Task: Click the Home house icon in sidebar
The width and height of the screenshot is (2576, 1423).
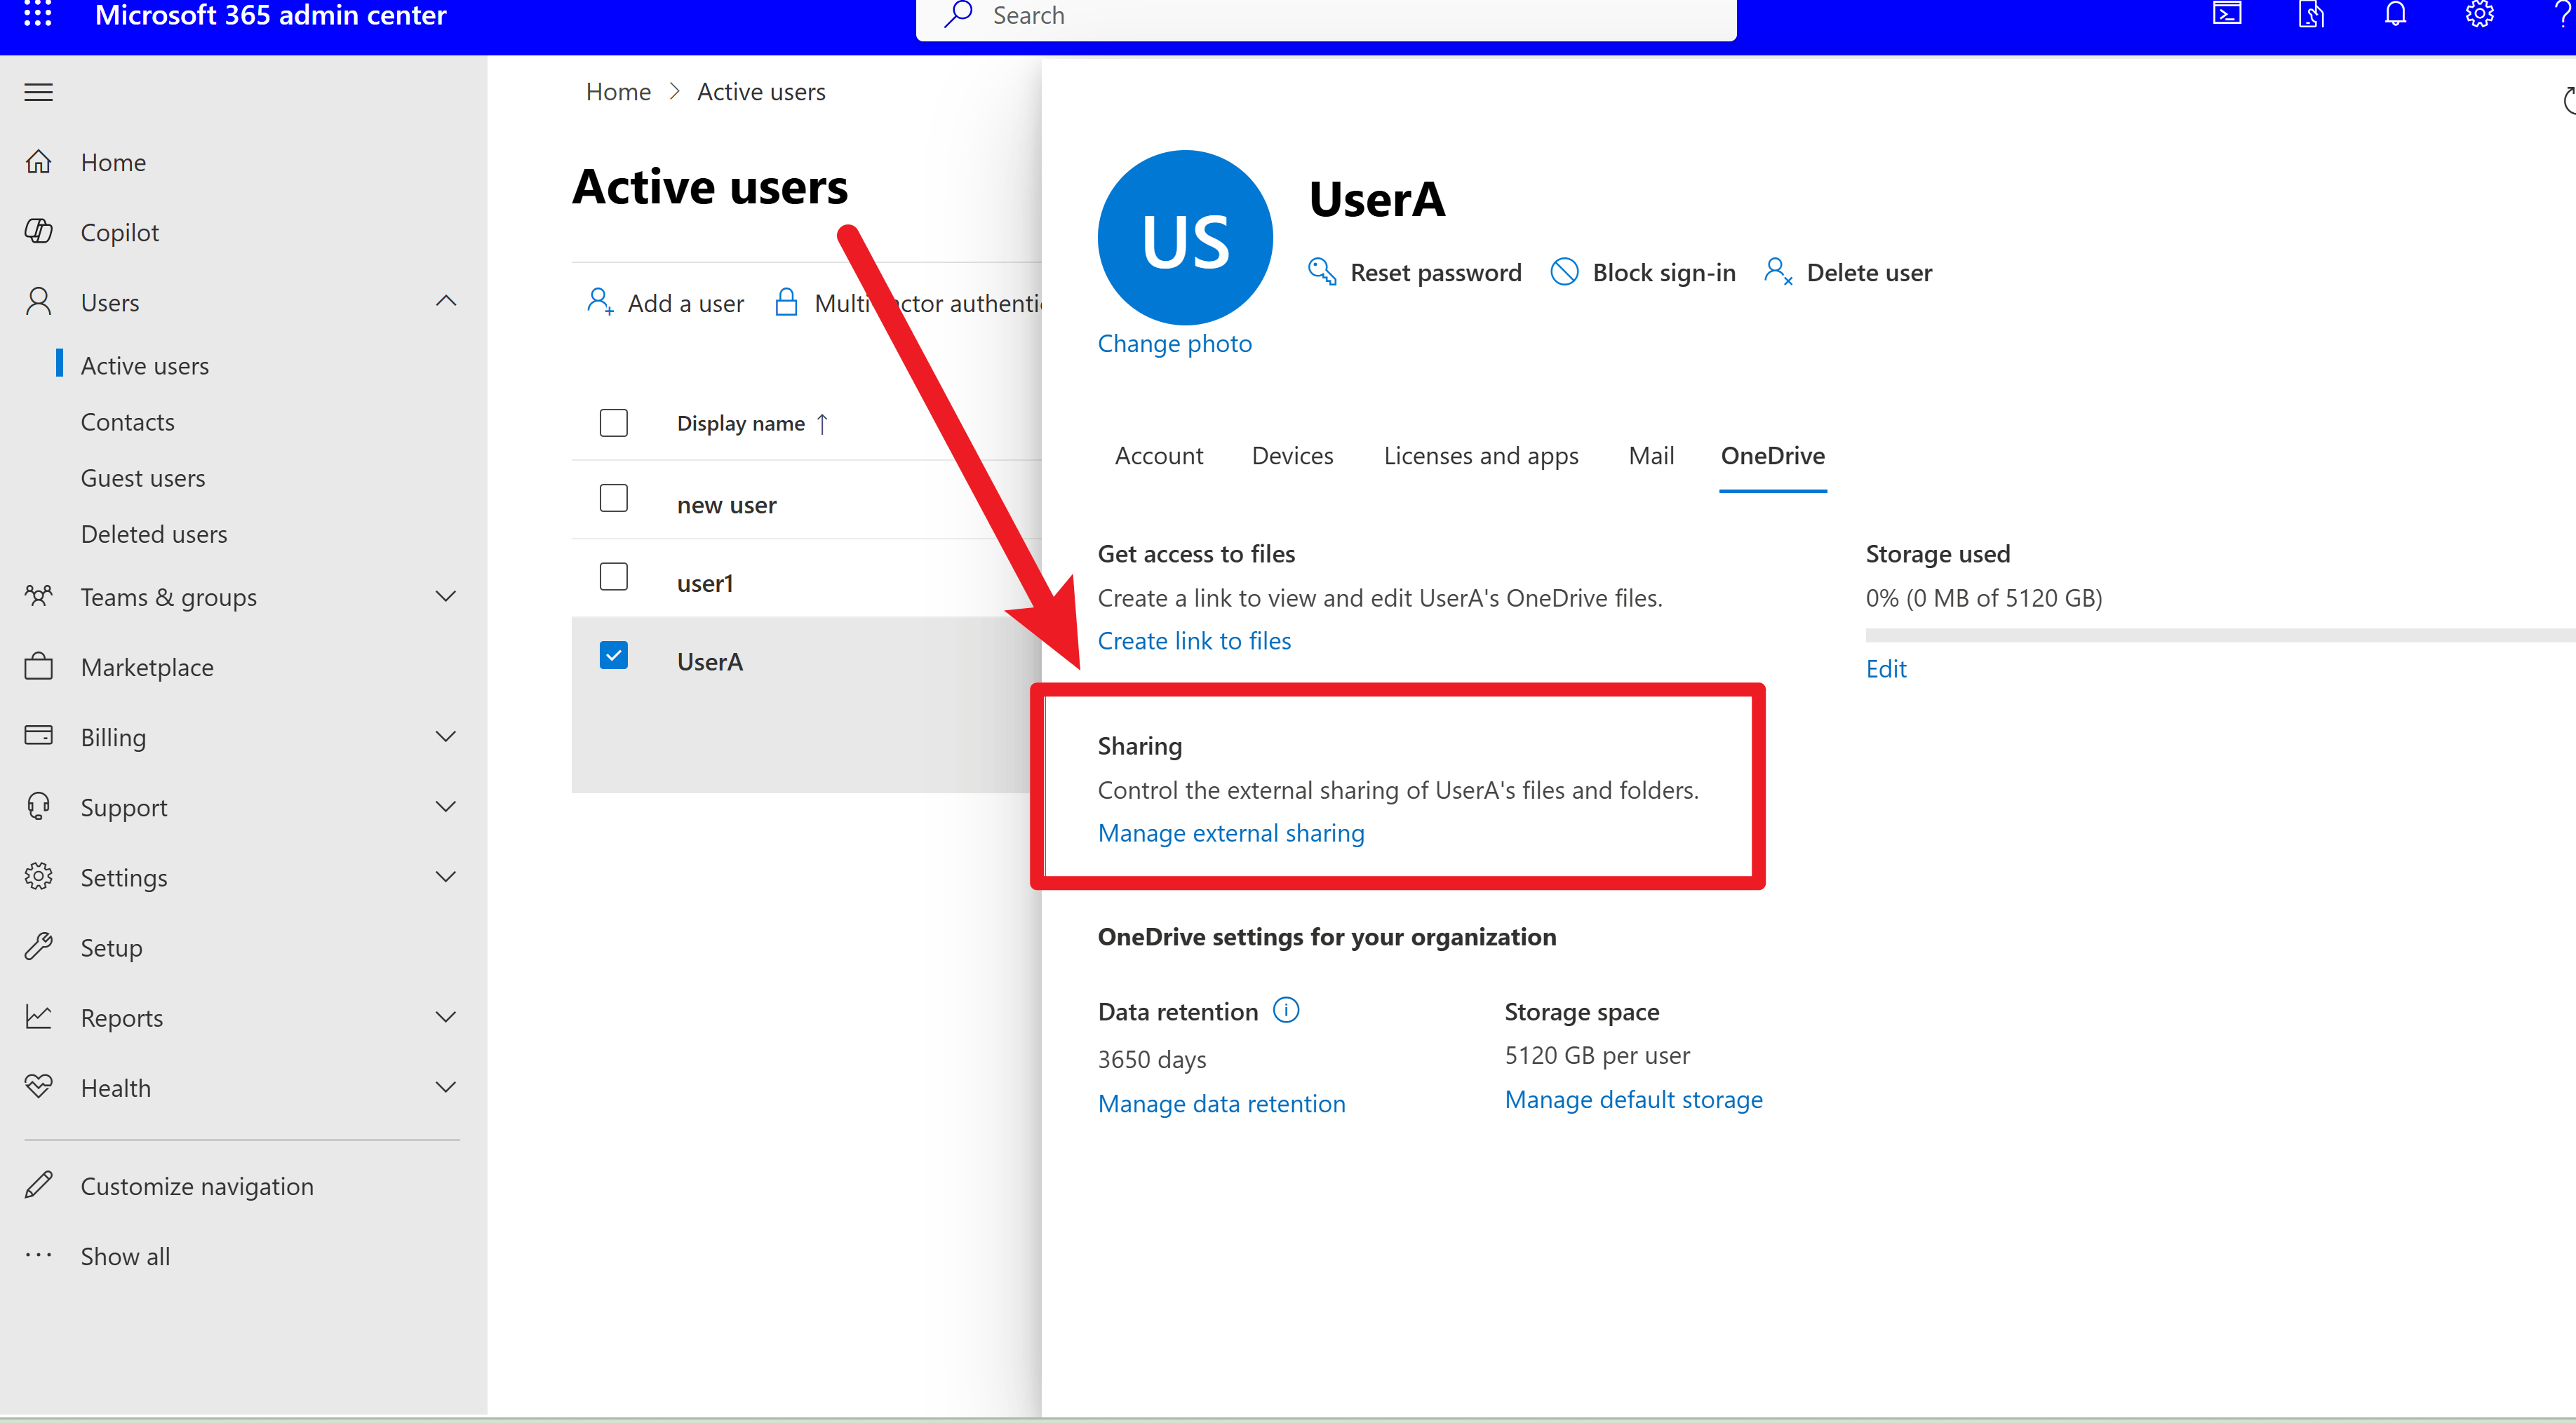Action: pyautogui.click(x=38, y=162)
